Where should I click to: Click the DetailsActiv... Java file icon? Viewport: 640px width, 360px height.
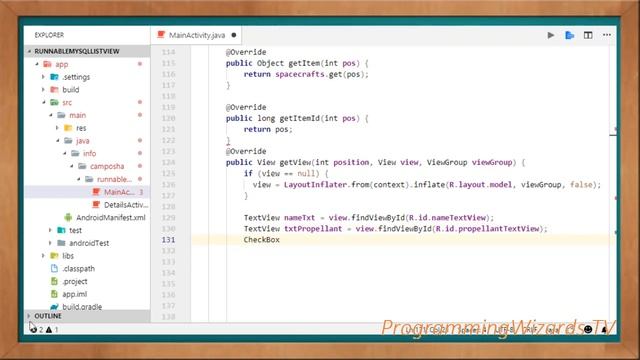(x=96, y=204)
